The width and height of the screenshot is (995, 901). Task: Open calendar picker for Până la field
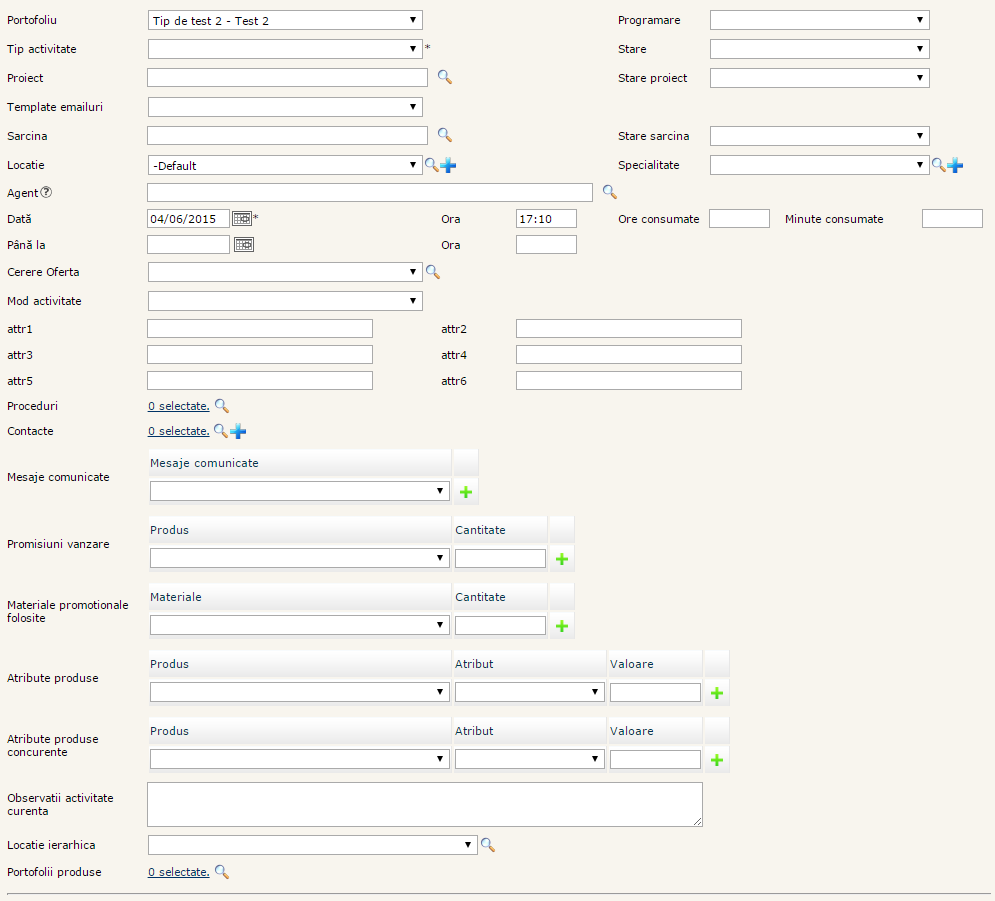point(242,244)
